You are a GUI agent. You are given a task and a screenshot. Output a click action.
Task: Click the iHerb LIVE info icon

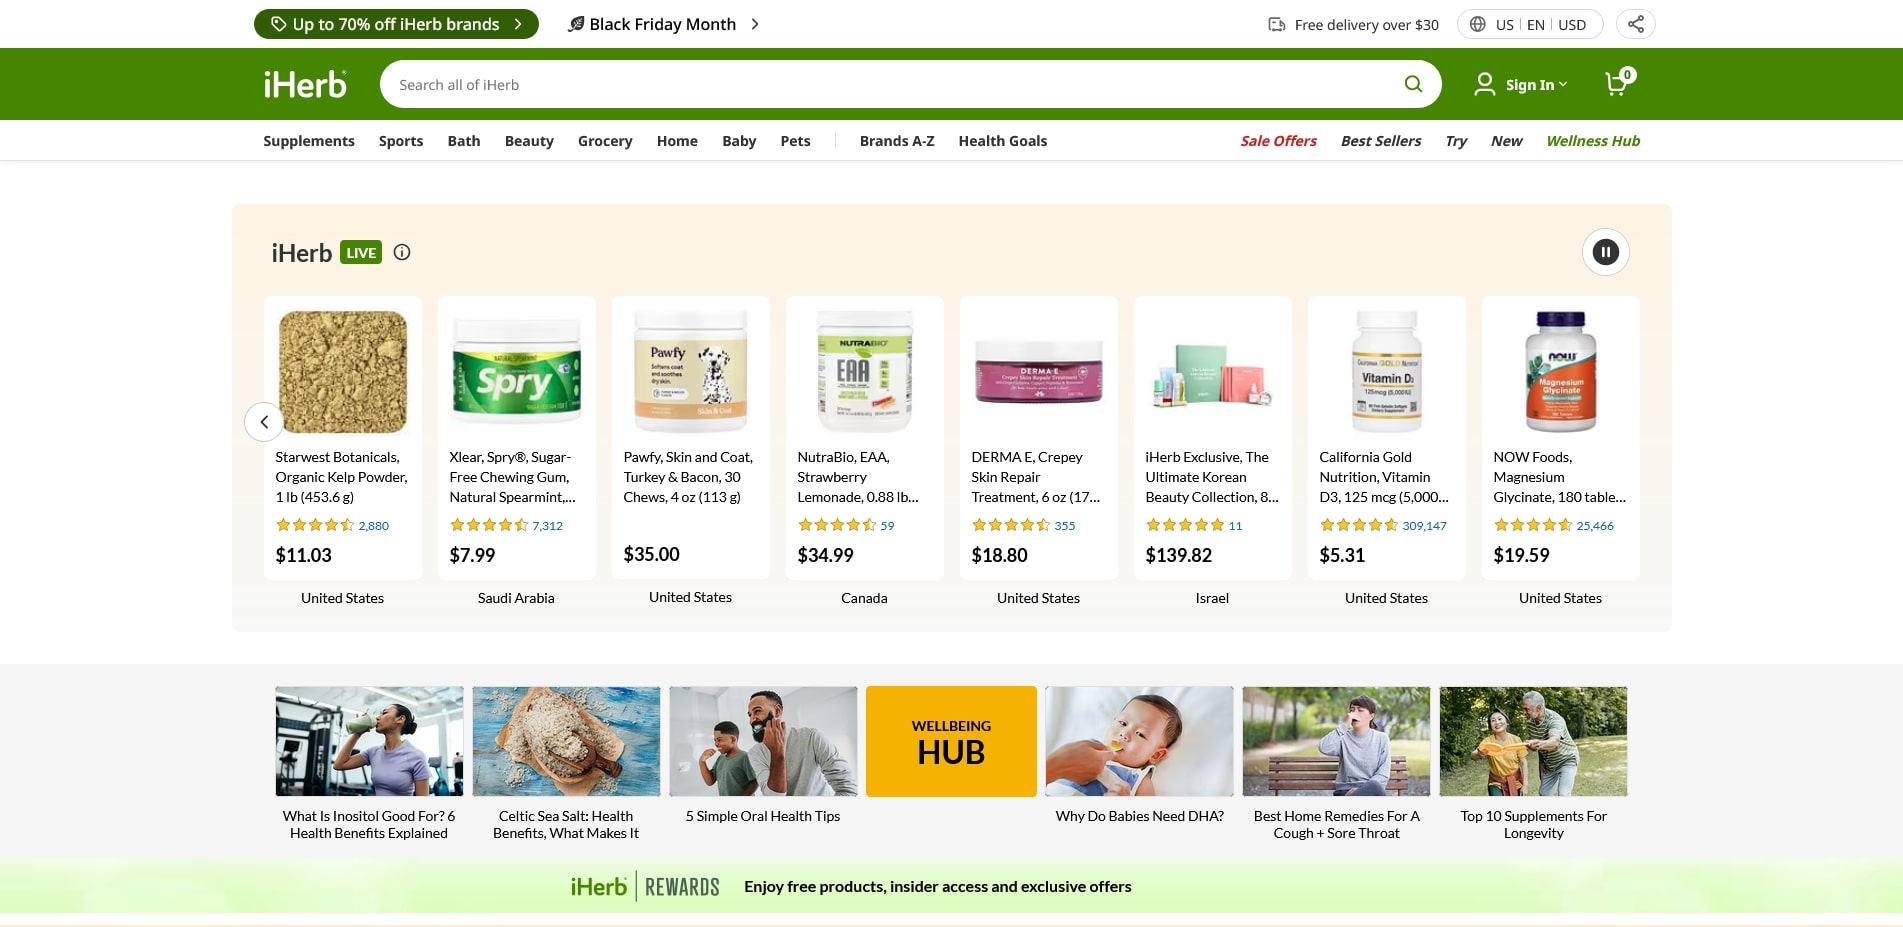point(402,252)
